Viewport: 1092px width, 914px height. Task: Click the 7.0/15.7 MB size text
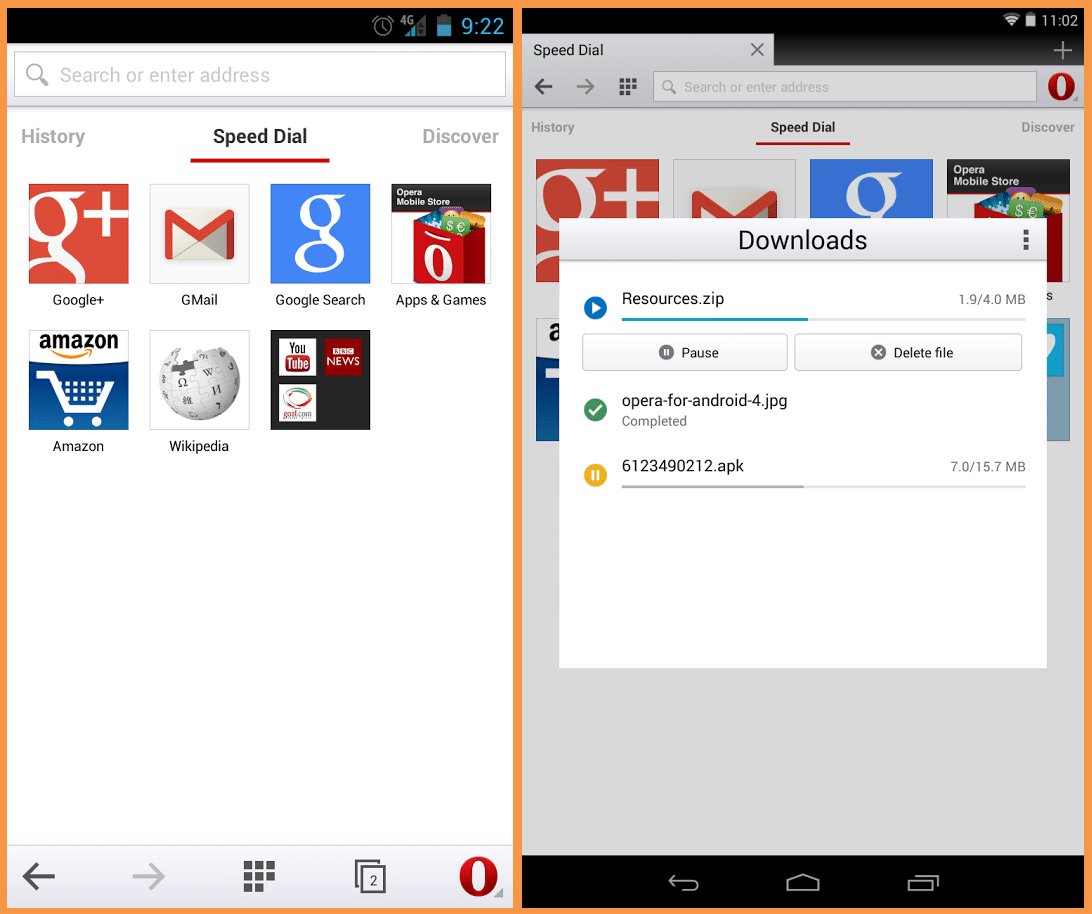click(x=988, y=467)
